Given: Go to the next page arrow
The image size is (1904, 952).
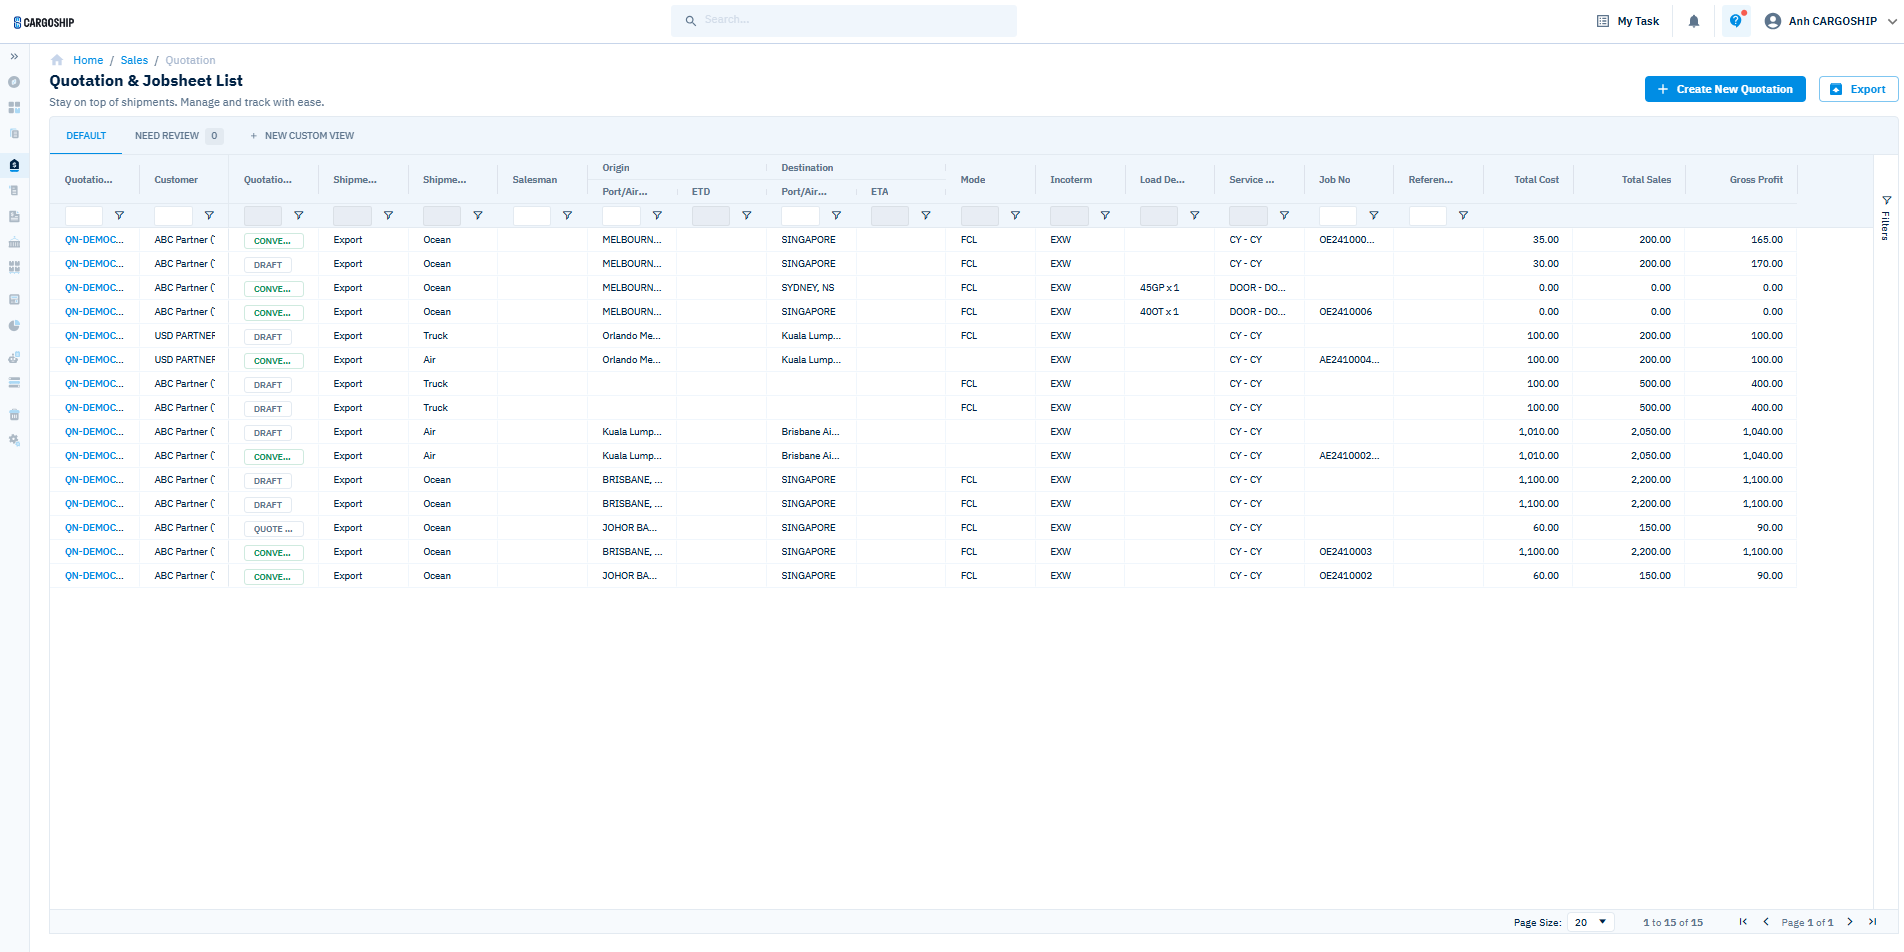Looking at the screenshot, I should pos(1850,922).
